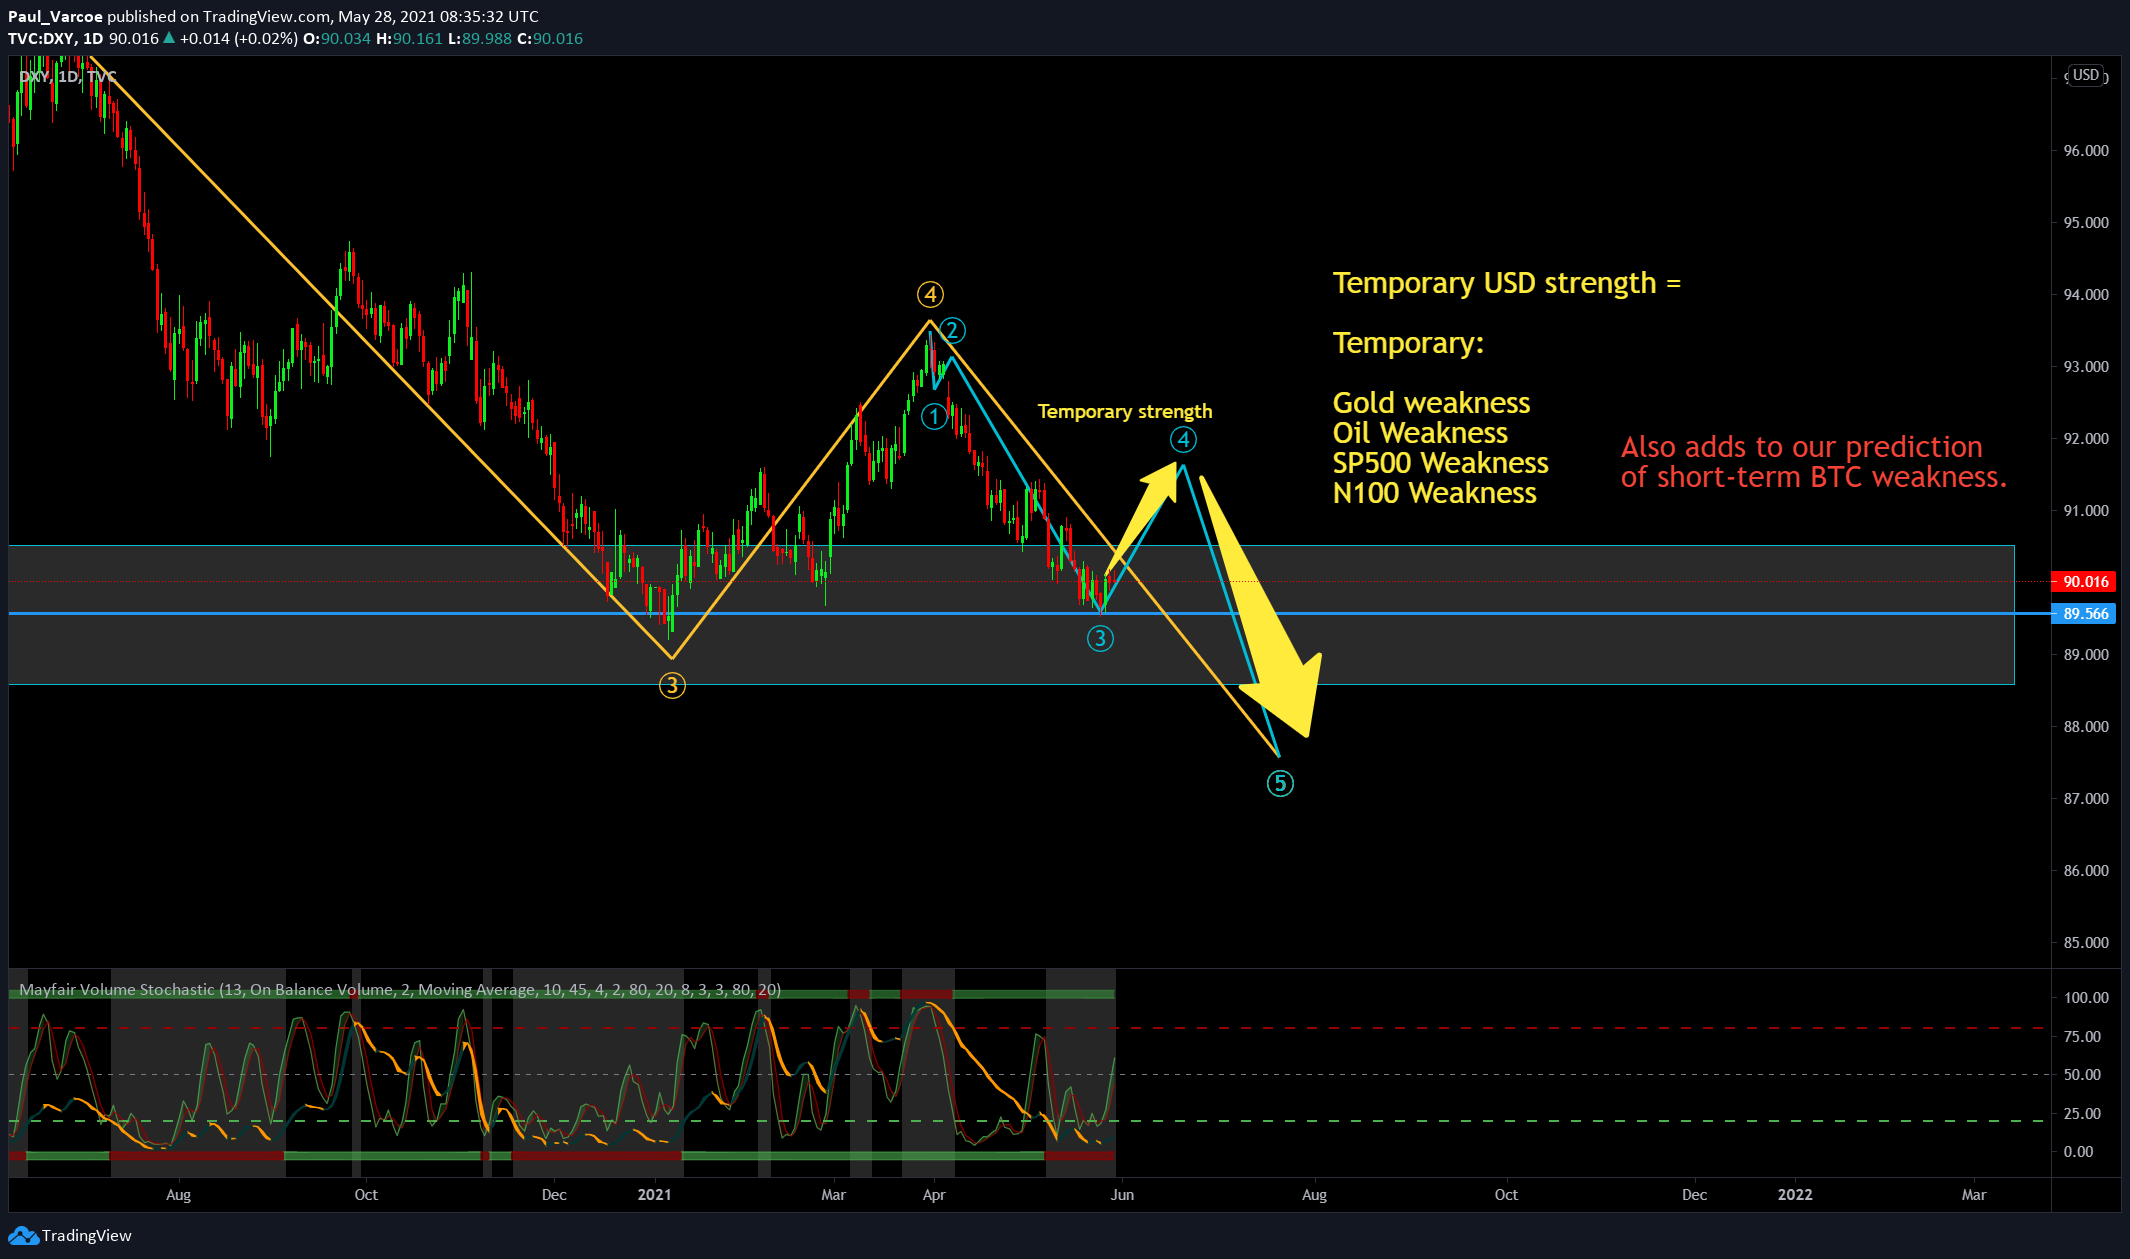Click the 75.00 stochastic axis label

pyautogui.click(x=2082, y=1037)
